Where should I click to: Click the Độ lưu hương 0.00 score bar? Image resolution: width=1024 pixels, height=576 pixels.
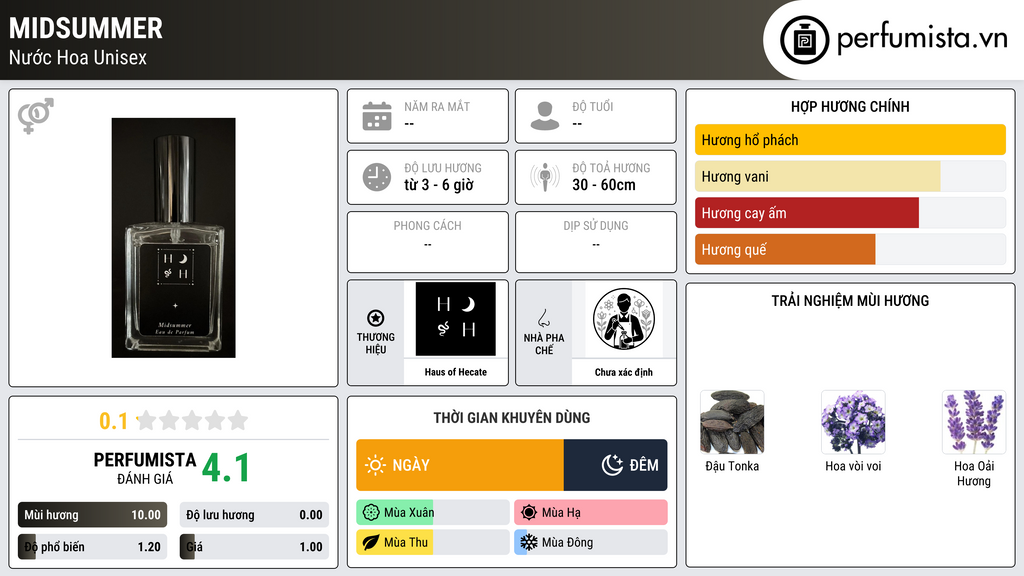click(x=254, y=515)
